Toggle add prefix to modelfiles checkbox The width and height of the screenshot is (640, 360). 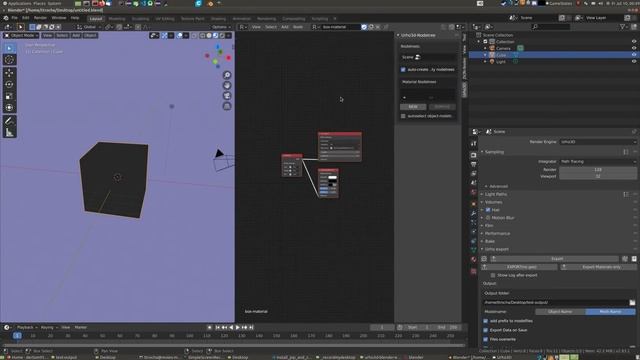point(486,321)
